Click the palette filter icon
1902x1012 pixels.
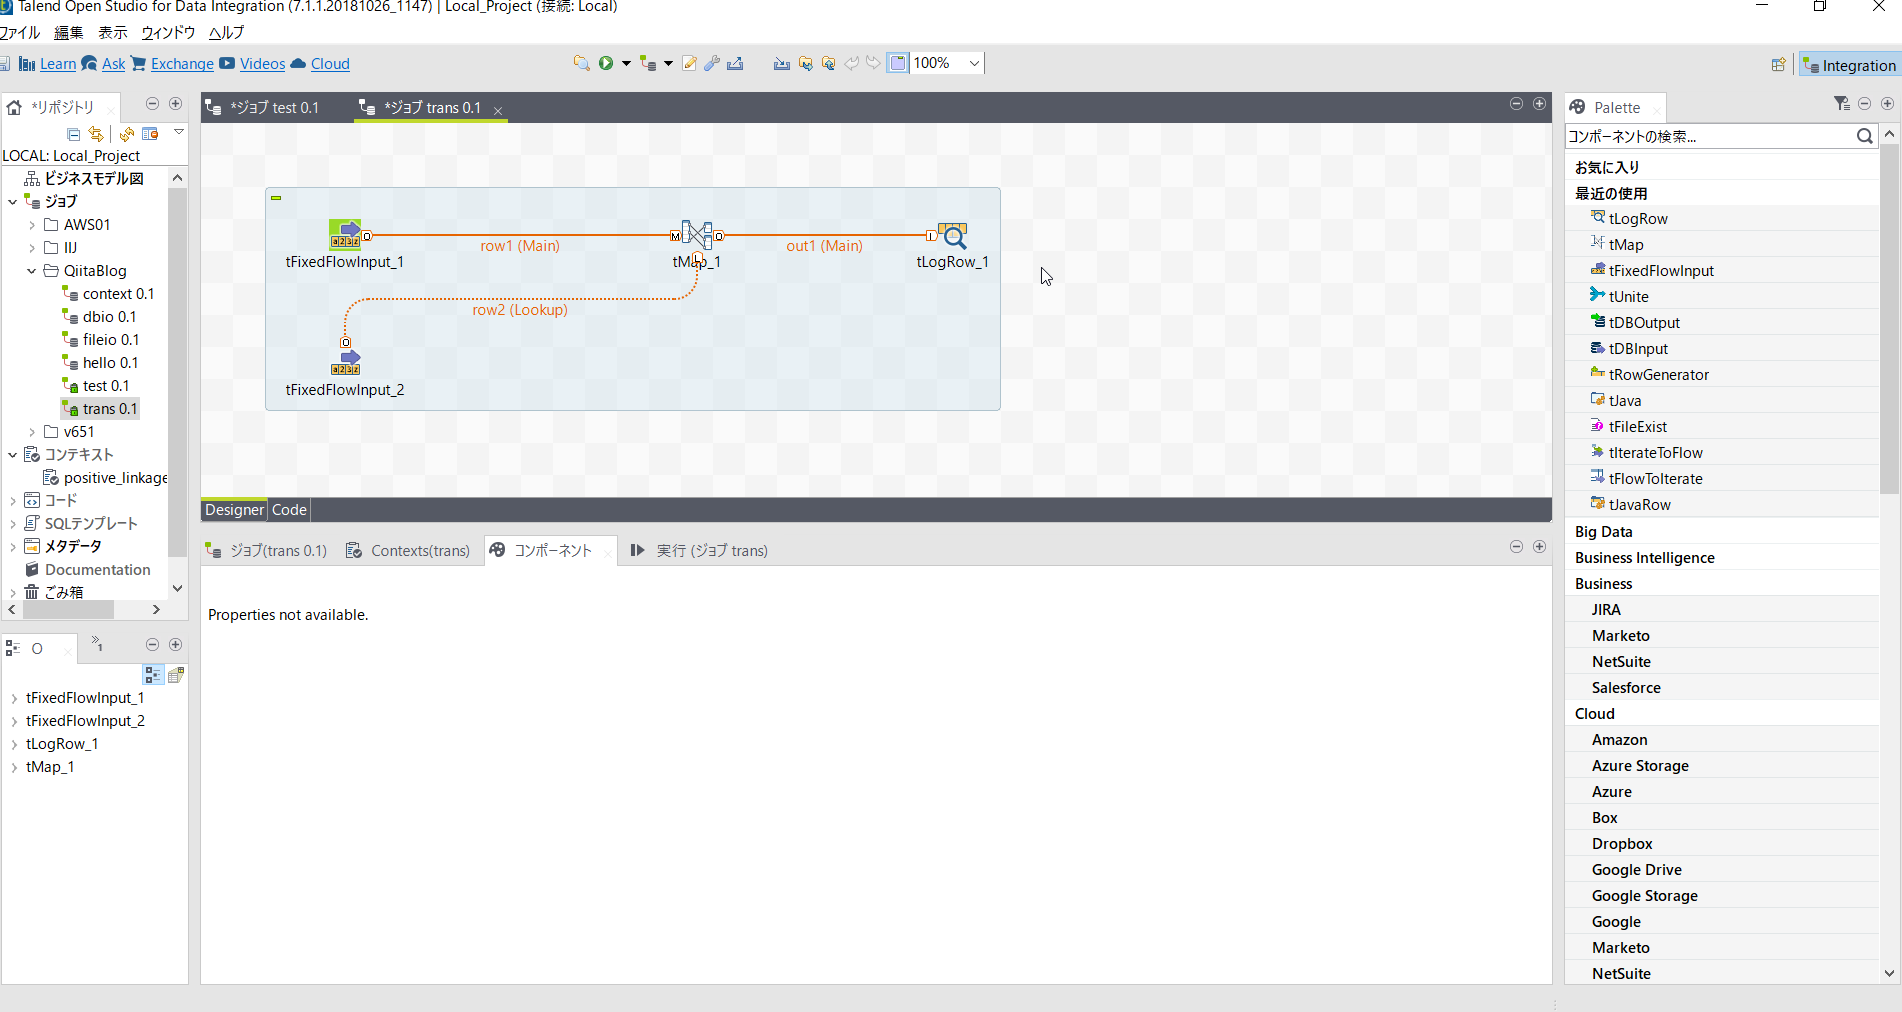1840,103
